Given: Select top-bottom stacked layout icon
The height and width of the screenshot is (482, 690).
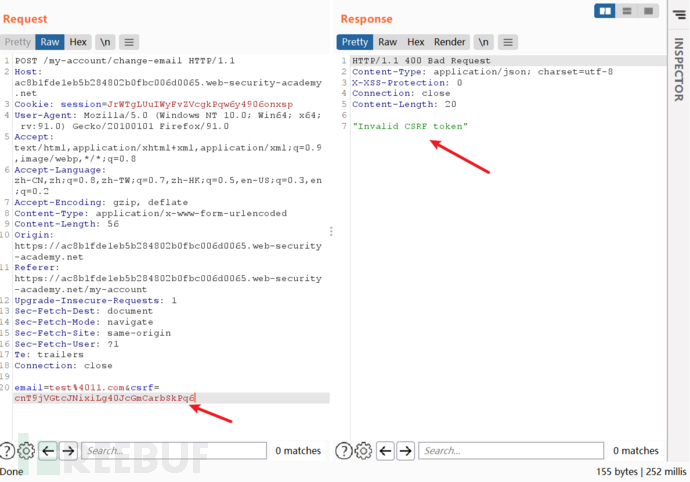Looking at the screenshot, I should [x=627, y=11].
